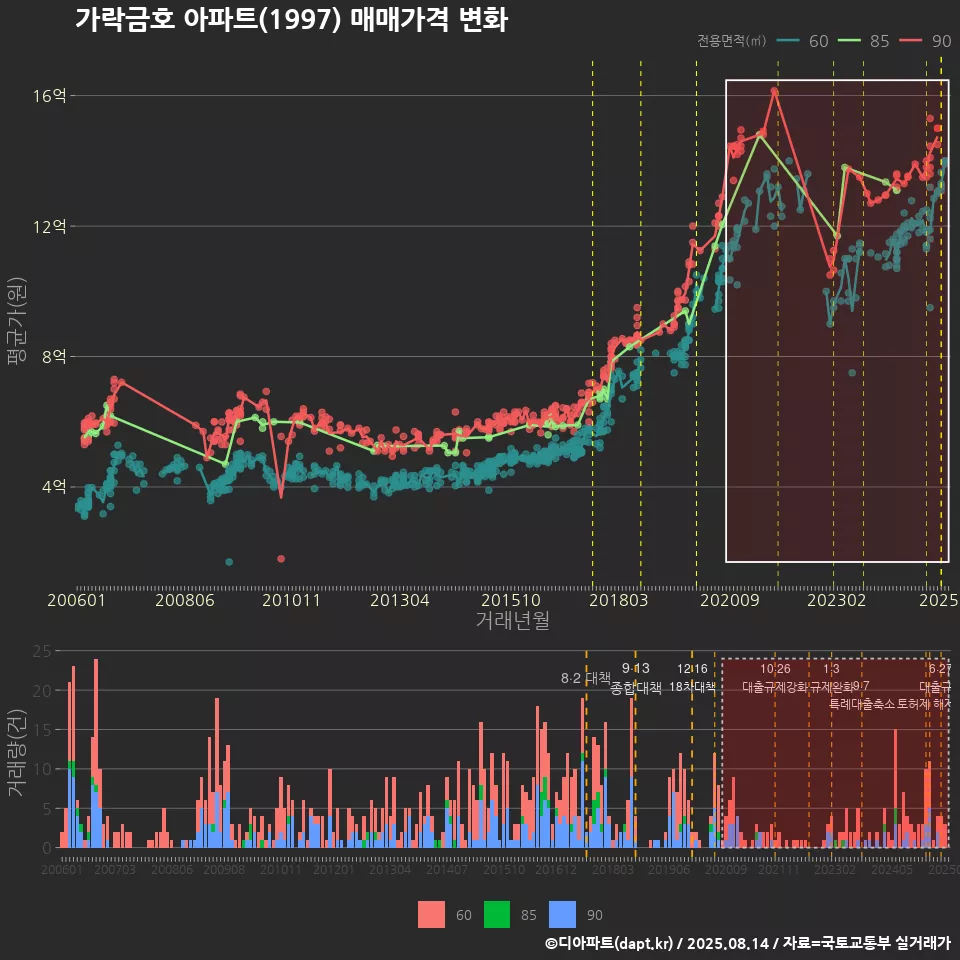960x960 pixels.
Task: Click 201803 on the price chart axis
Action: click(618, 600)
